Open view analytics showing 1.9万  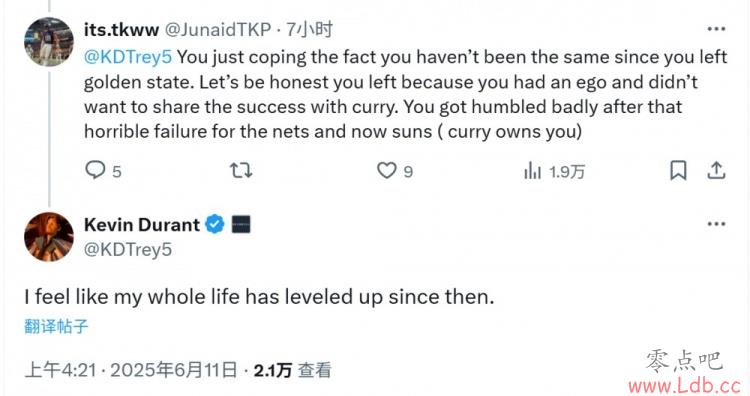554,171
